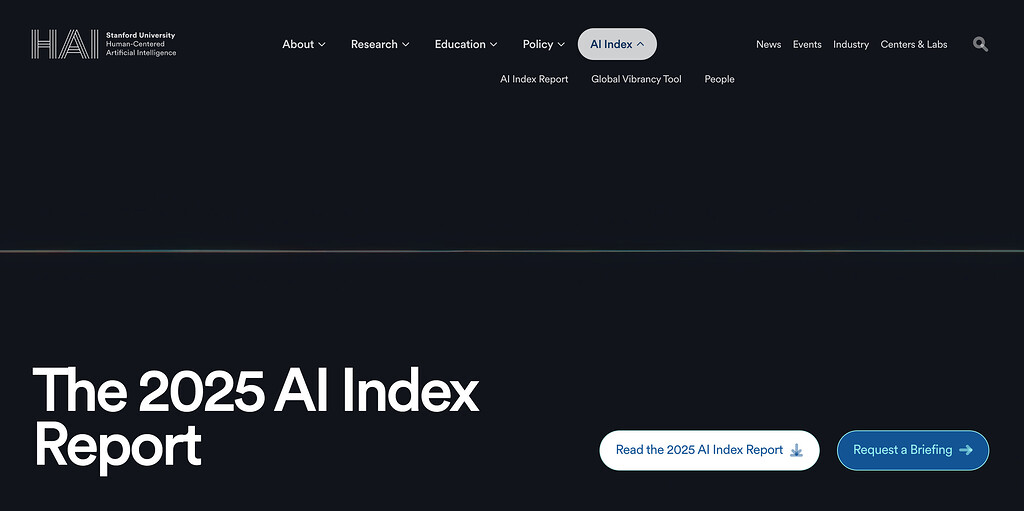Open Centers & Labs page
Viewport: 1024px width, 511px height.
pyautogui.click(x=914, y=44)
